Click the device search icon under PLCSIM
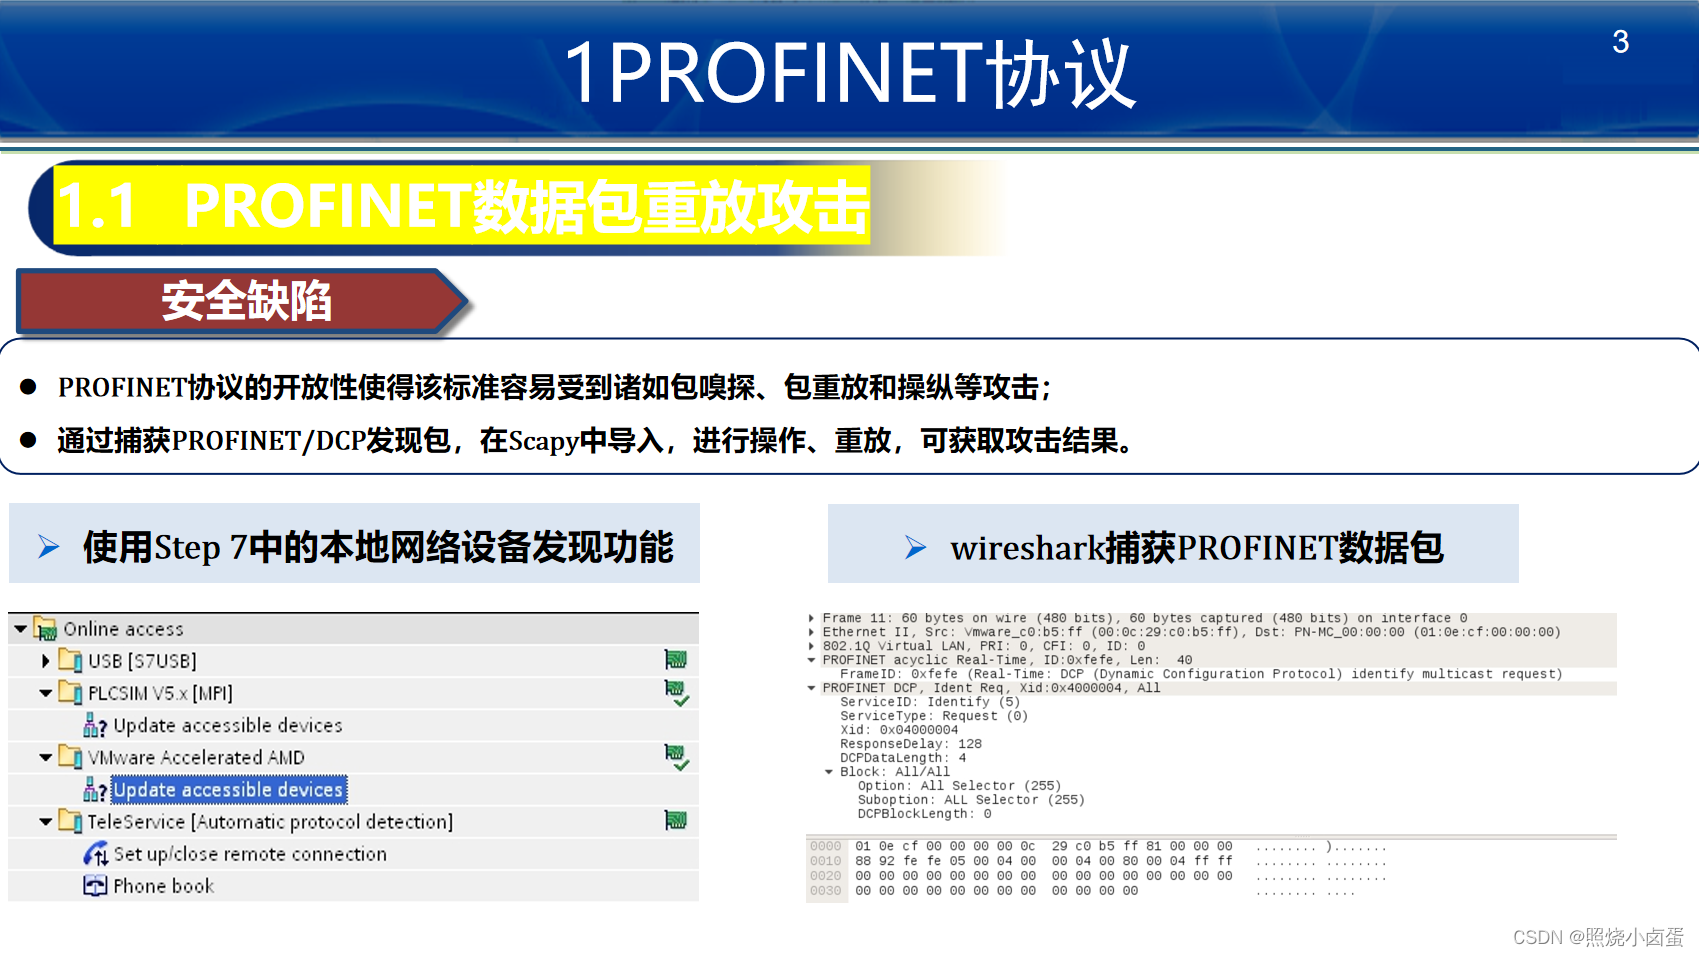Viewport: 1699px width, 957px height. point(95,725)
